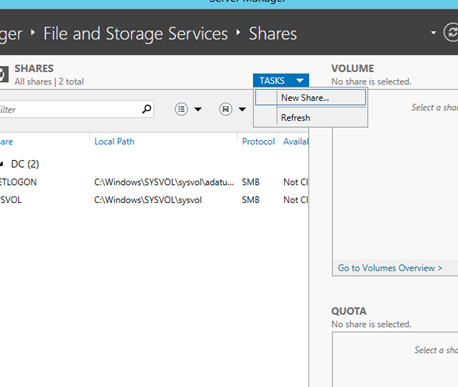Select the NETLOGON share row

tap(154, 182)
